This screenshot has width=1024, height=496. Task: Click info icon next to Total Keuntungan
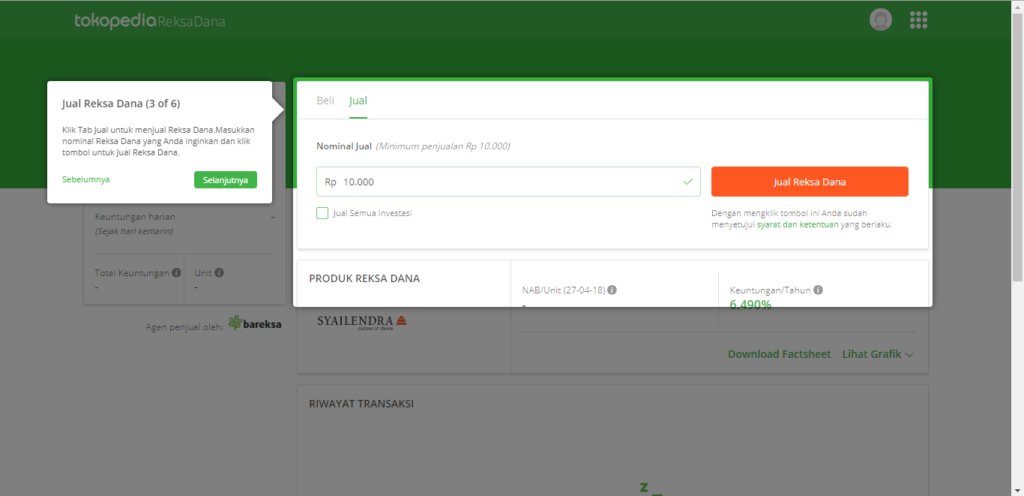click(x=176, y=273)
